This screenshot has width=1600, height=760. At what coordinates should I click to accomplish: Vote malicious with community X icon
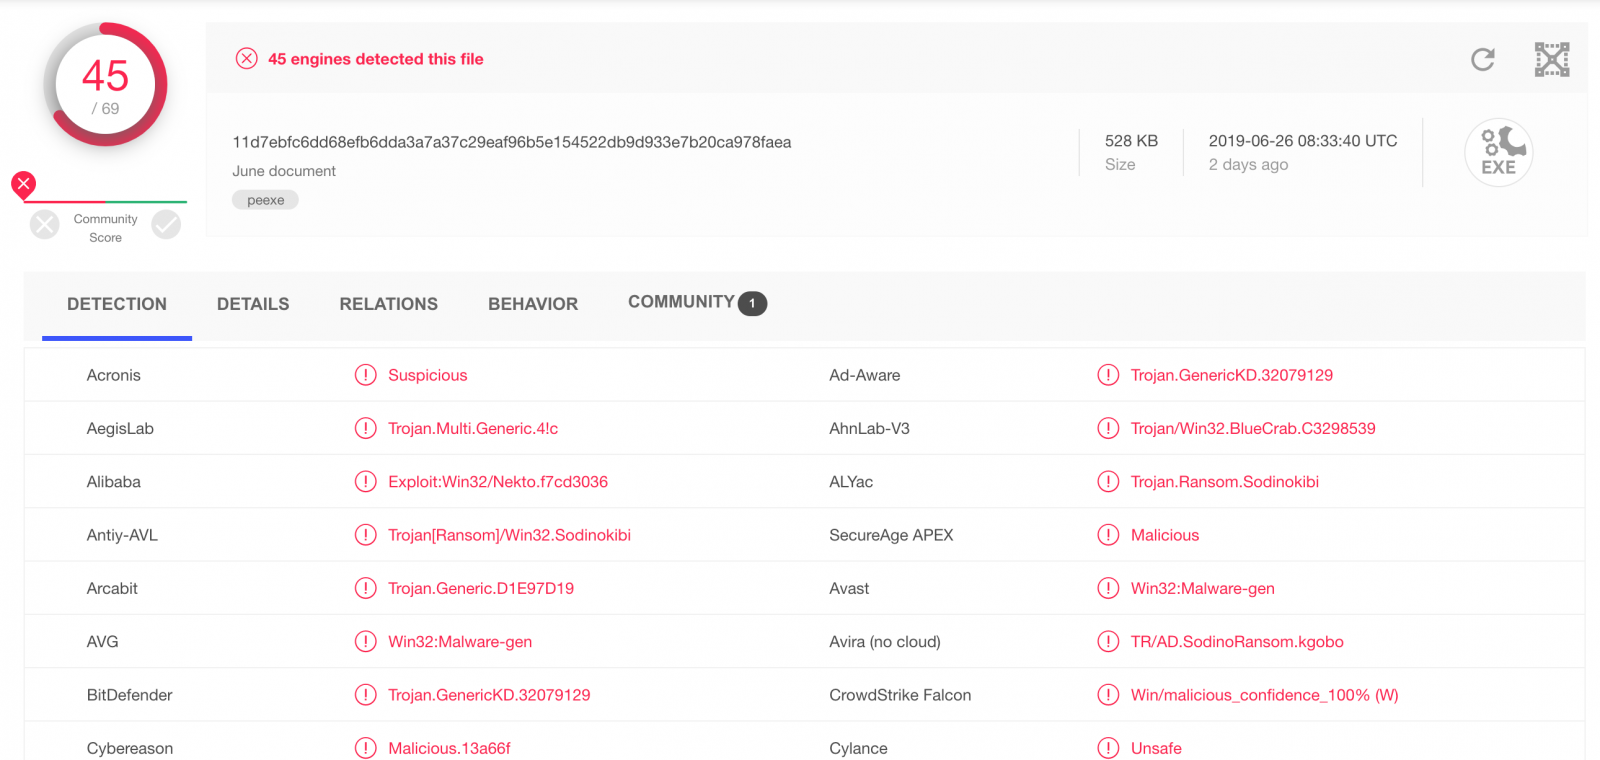click(45, 225)
